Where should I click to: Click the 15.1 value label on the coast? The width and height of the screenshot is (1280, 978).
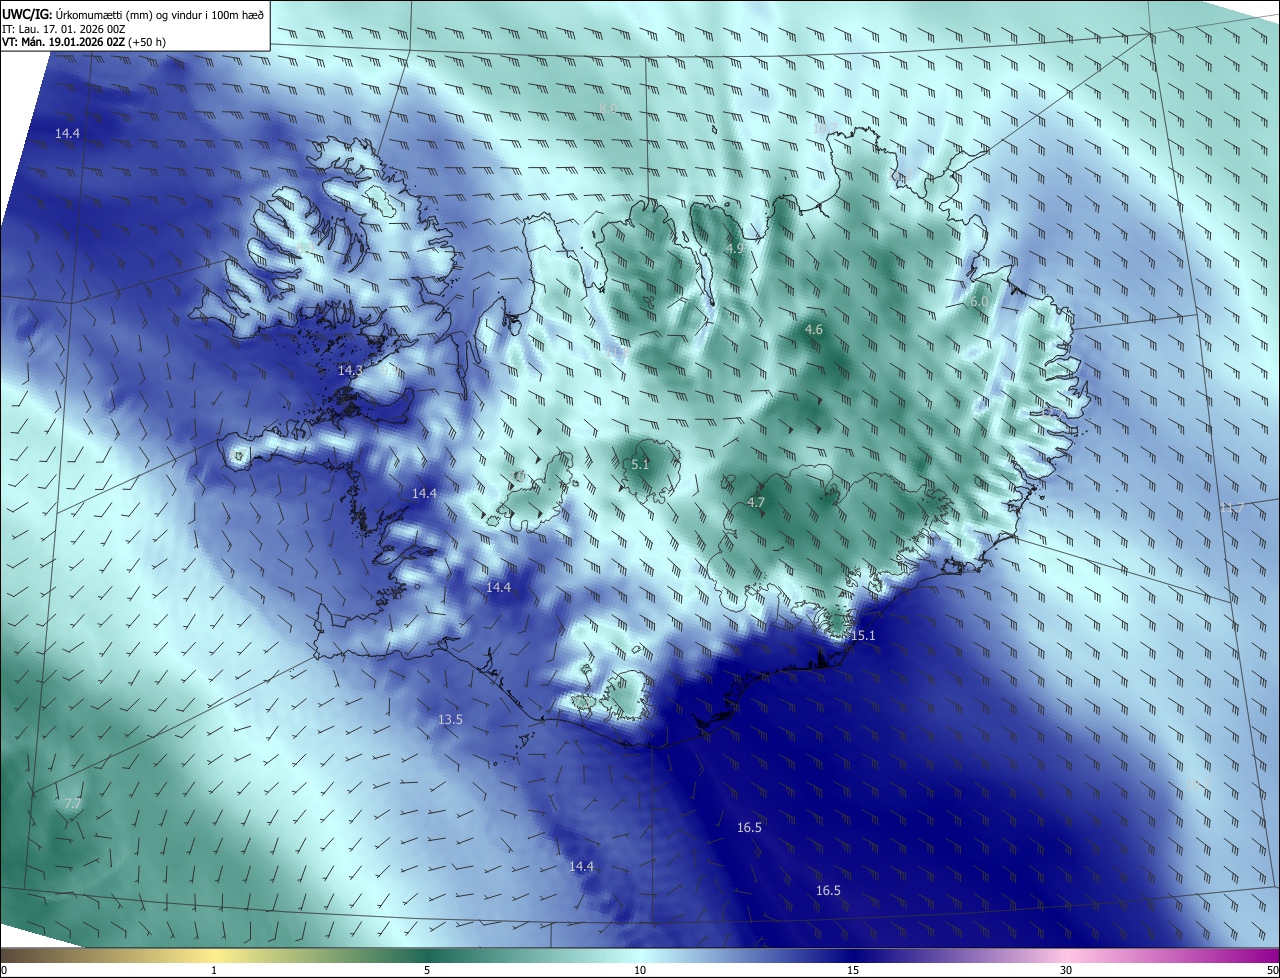click(x=863, y=635)
